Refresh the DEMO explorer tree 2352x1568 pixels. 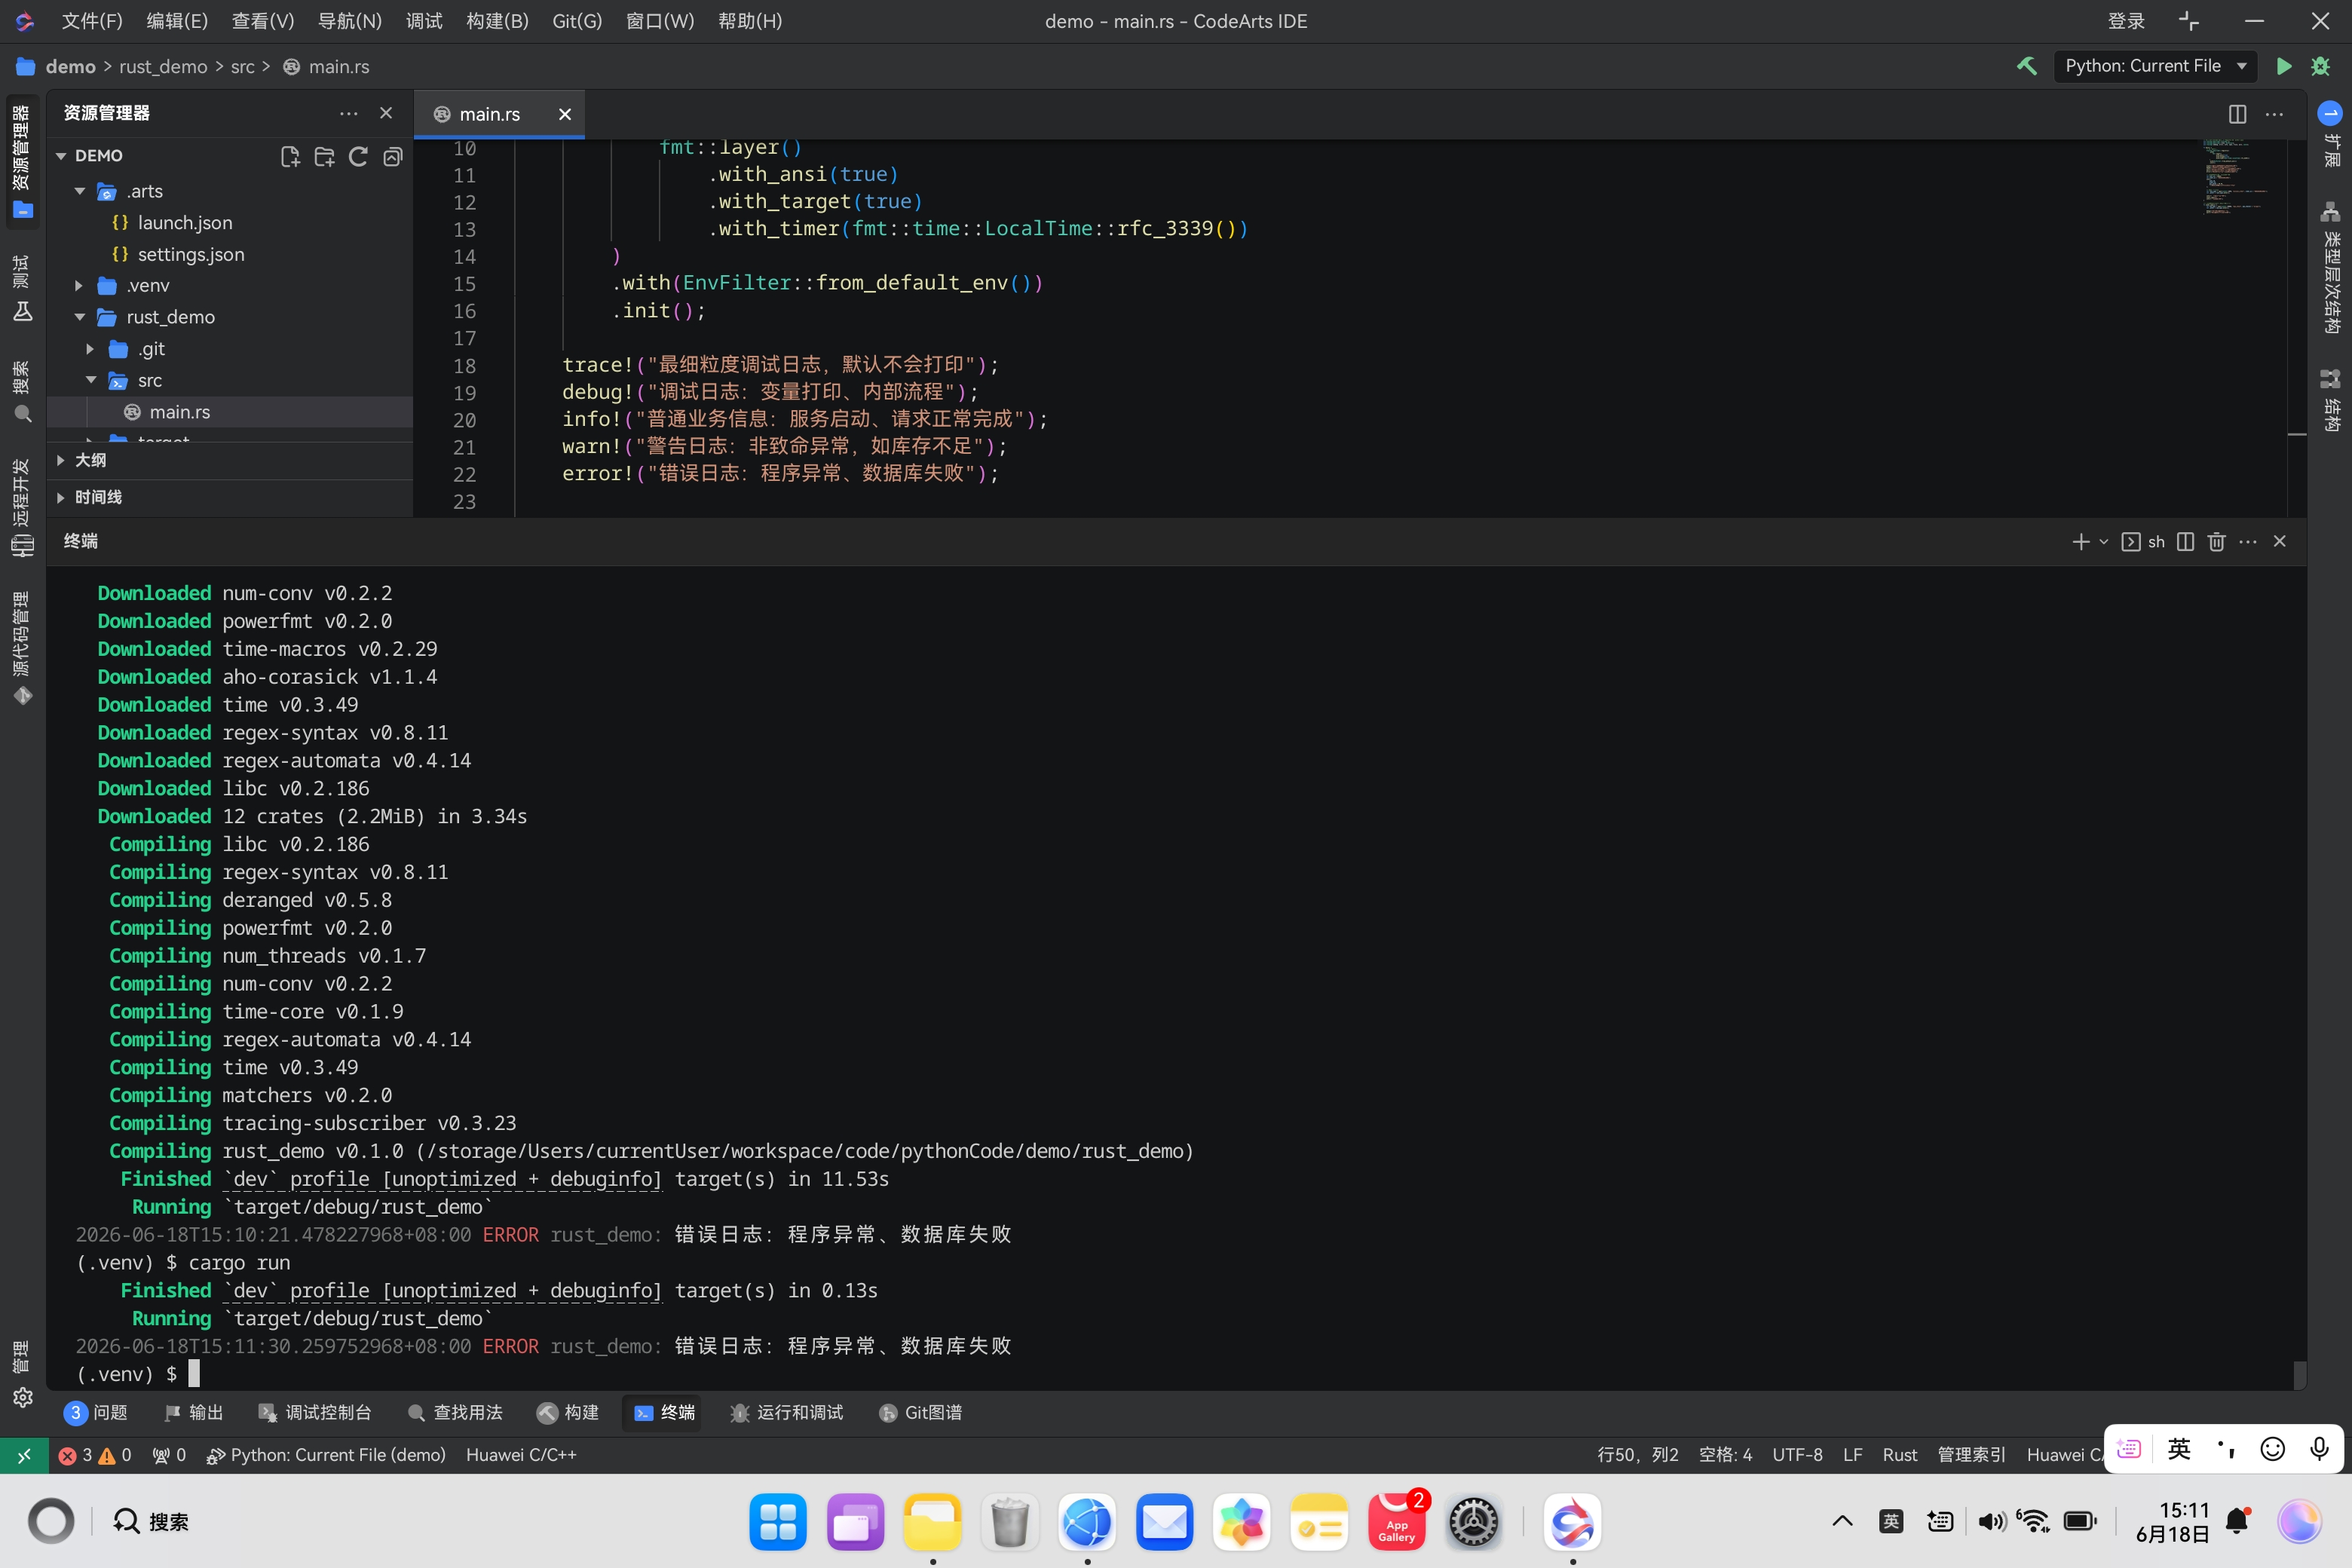pos(358,156)
